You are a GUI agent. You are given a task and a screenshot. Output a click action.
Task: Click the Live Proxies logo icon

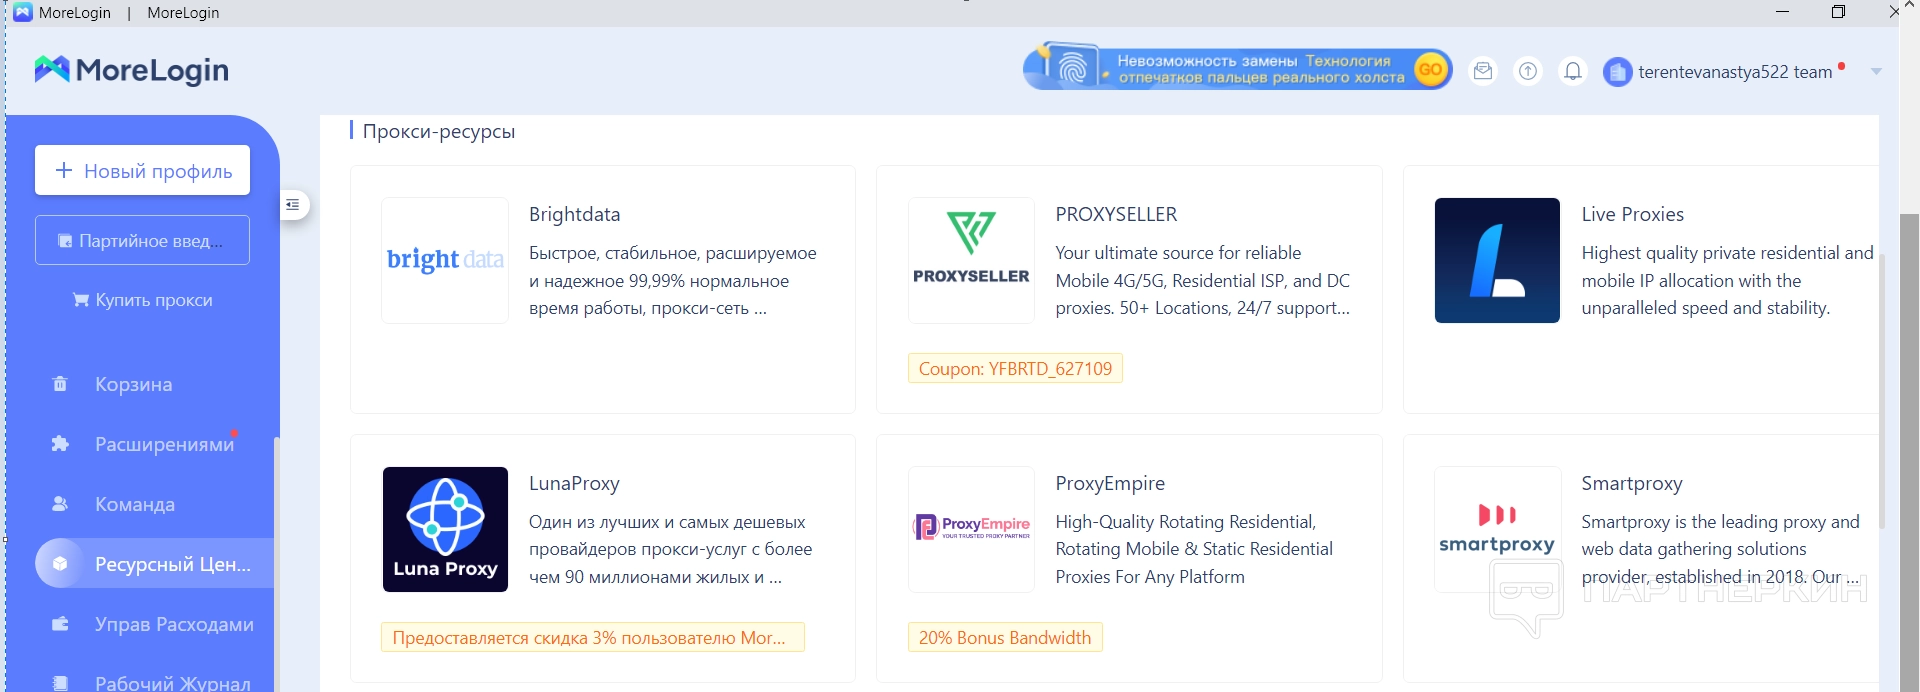[1497, 260]
